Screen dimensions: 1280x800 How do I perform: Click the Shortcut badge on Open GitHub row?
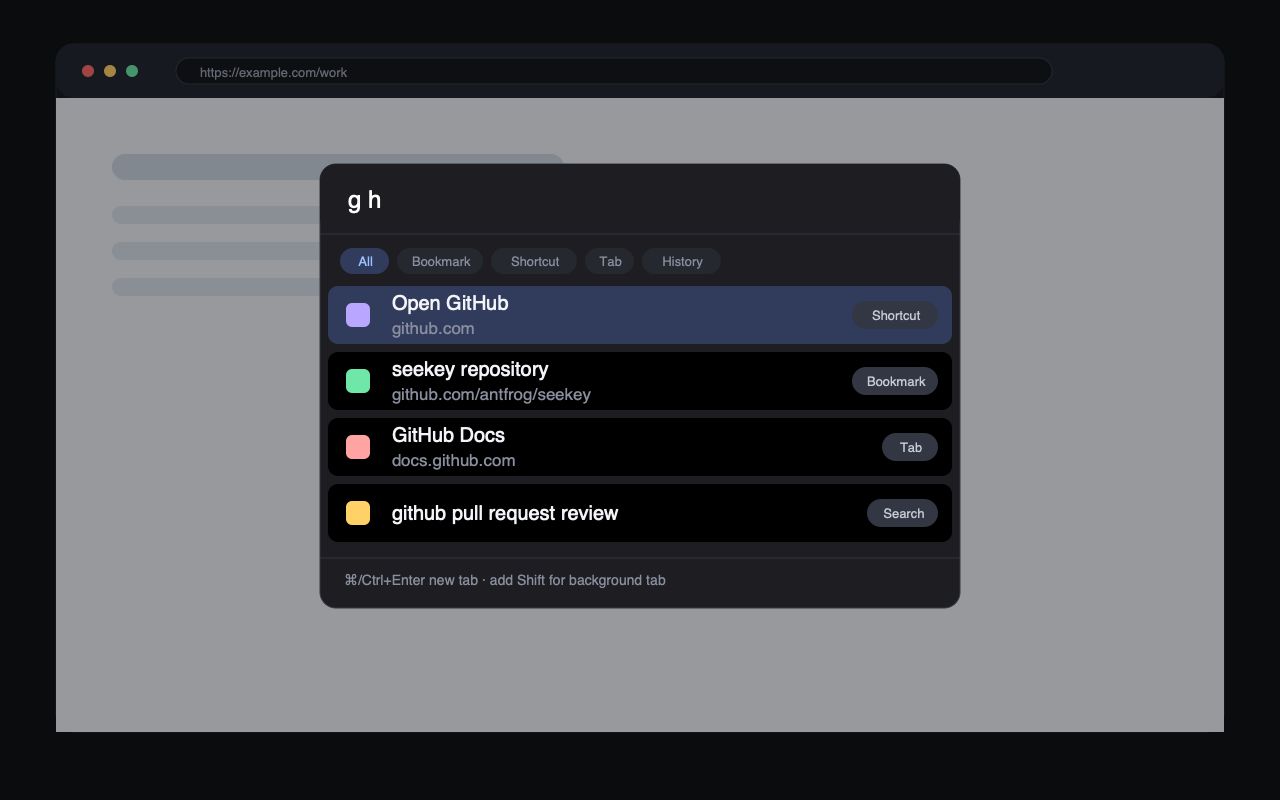(895, 315)
